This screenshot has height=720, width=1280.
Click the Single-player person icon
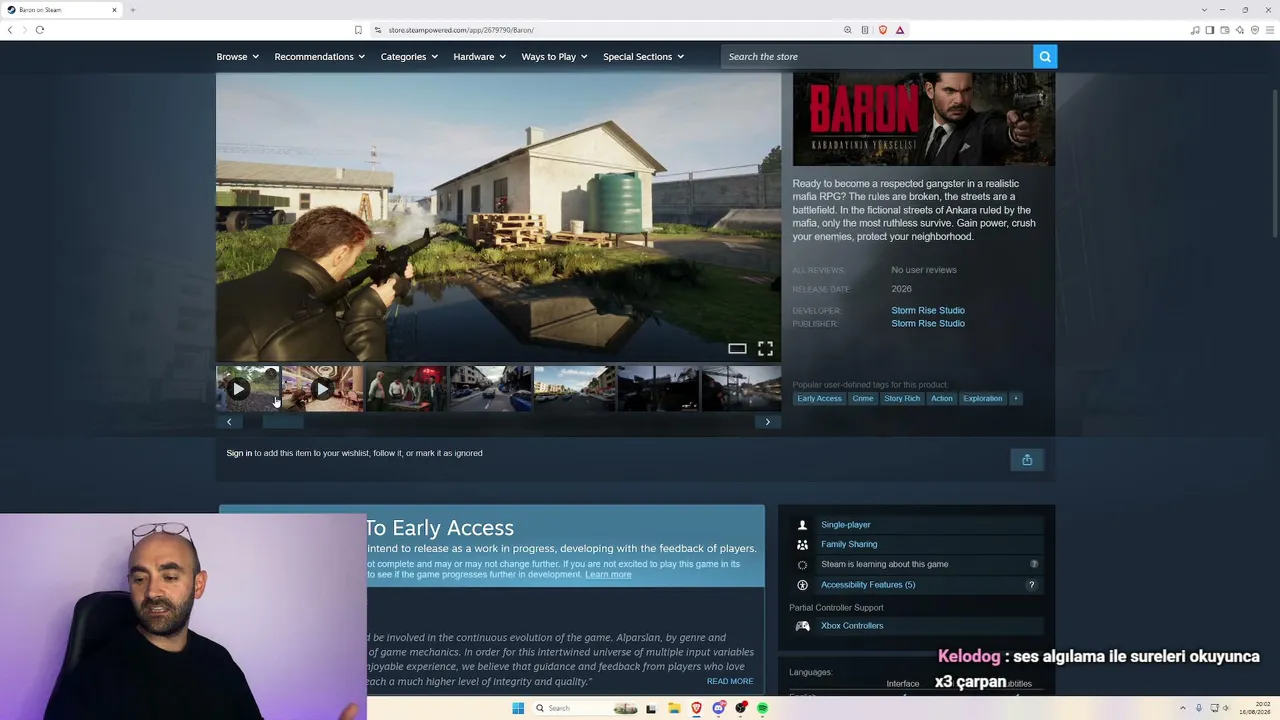[x=802, y=525]
